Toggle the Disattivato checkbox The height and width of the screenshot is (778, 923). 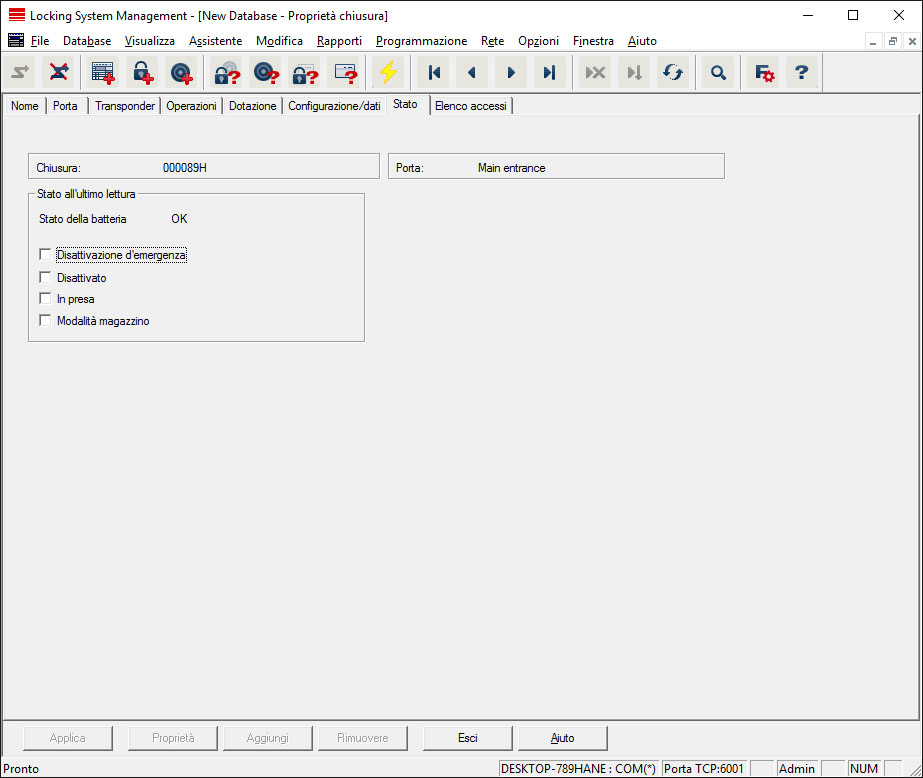tap(45, 277)
